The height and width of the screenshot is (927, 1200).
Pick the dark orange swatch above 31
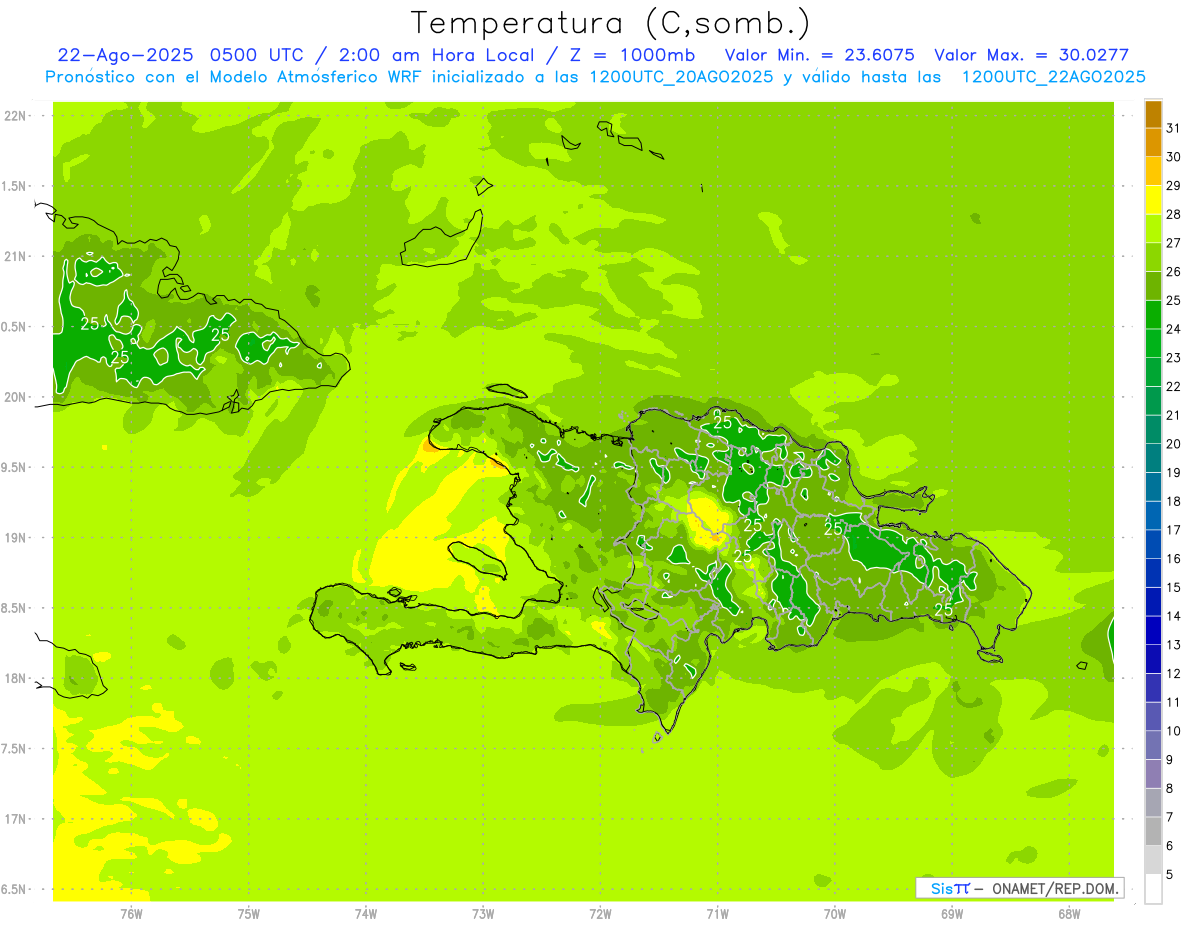point(1153,114)
